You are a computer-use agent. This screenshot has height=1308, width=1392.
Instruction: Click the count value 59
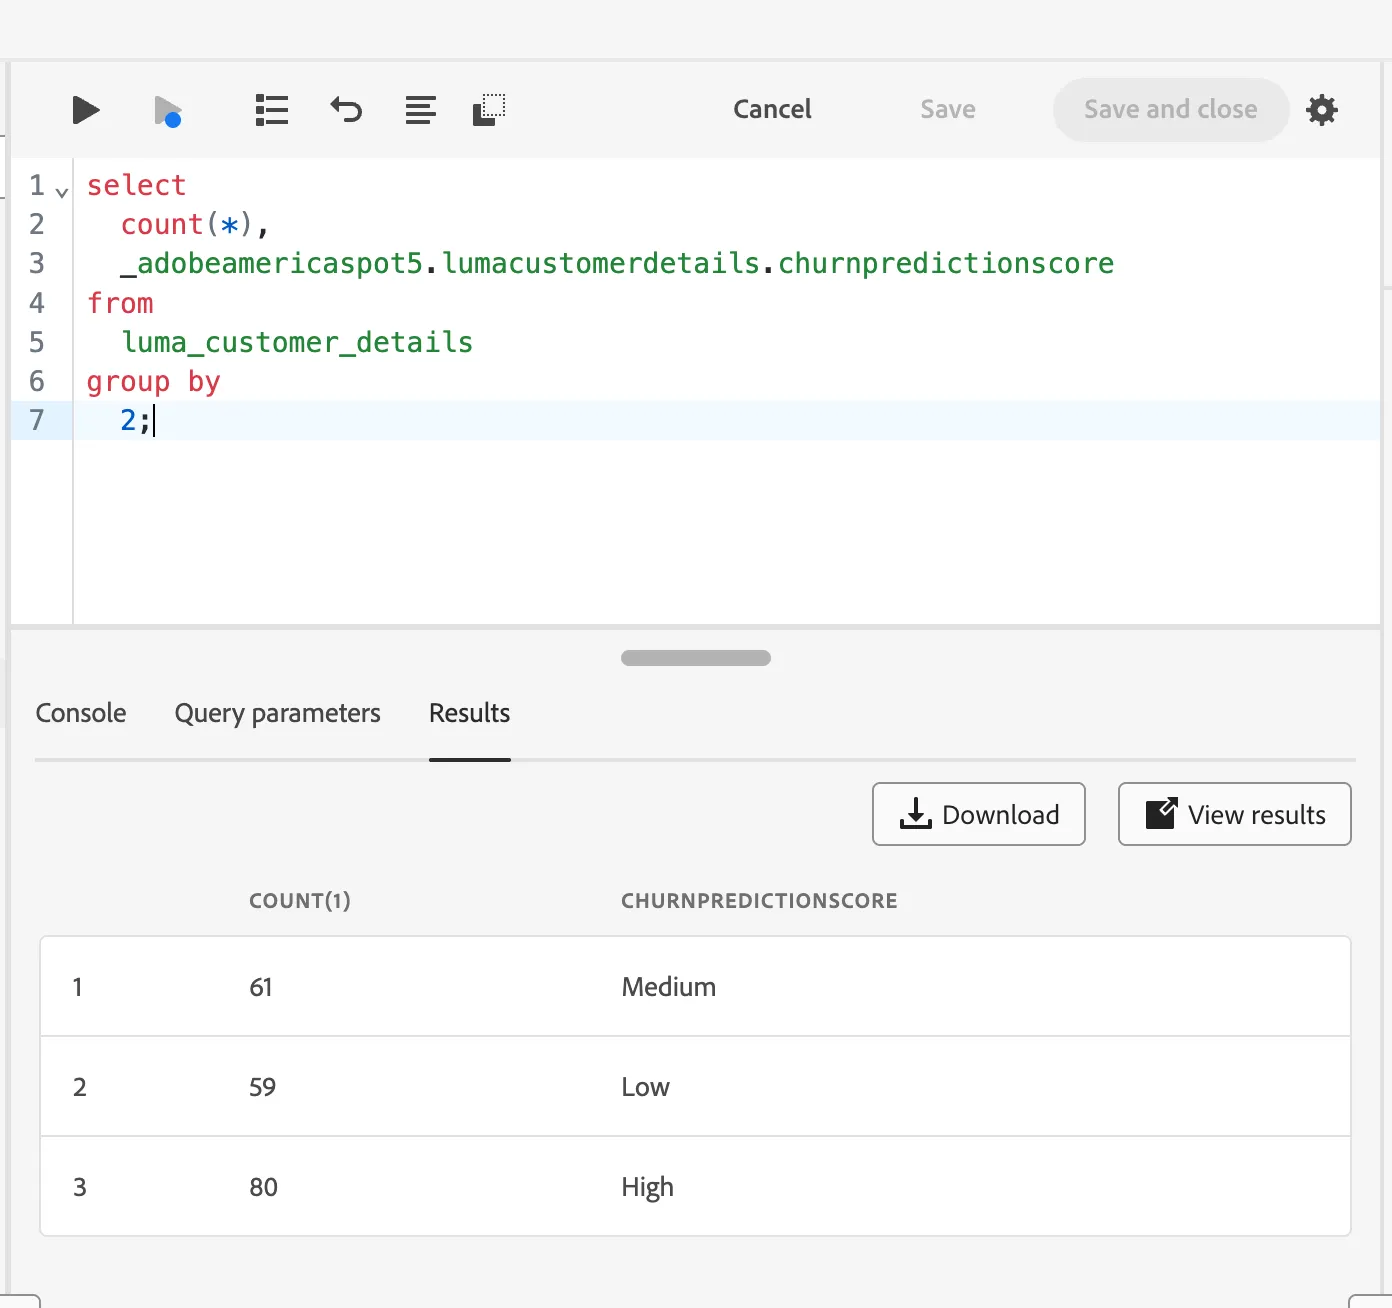coord(263,1087)
